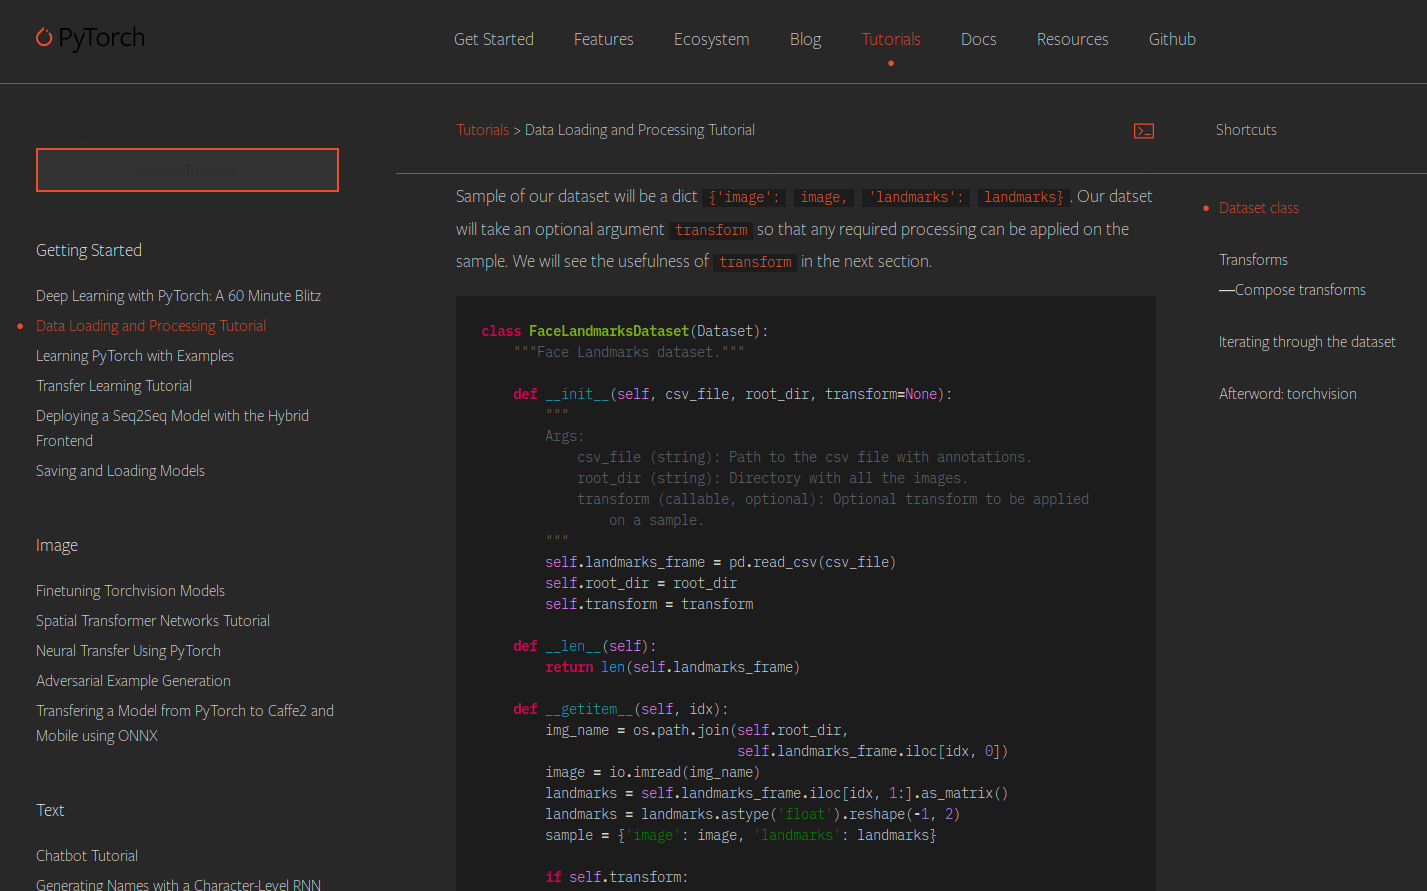Go to PyTorch Github link
Image resolution: width=1427 pixels, height=891 pixels.
pyautogui.click(x=1172, y=39)
